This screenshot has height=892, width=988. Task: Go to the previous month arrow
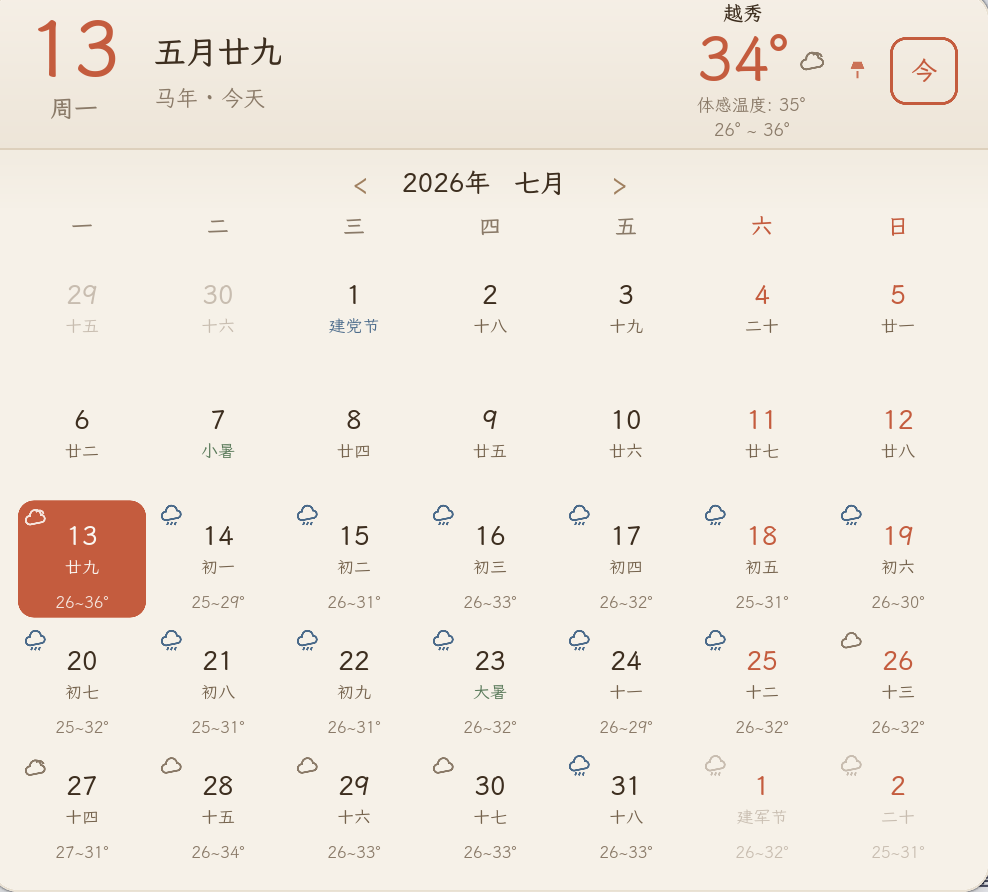[x=360, y=186]
